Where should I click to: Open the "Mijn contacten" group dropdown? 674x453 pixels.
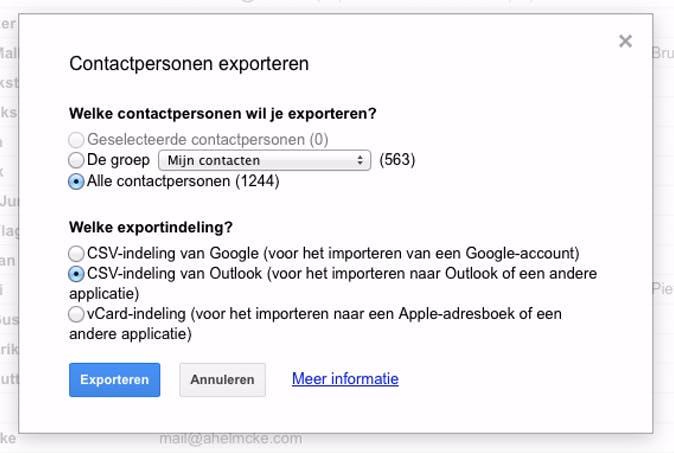[x=264, y=160]
